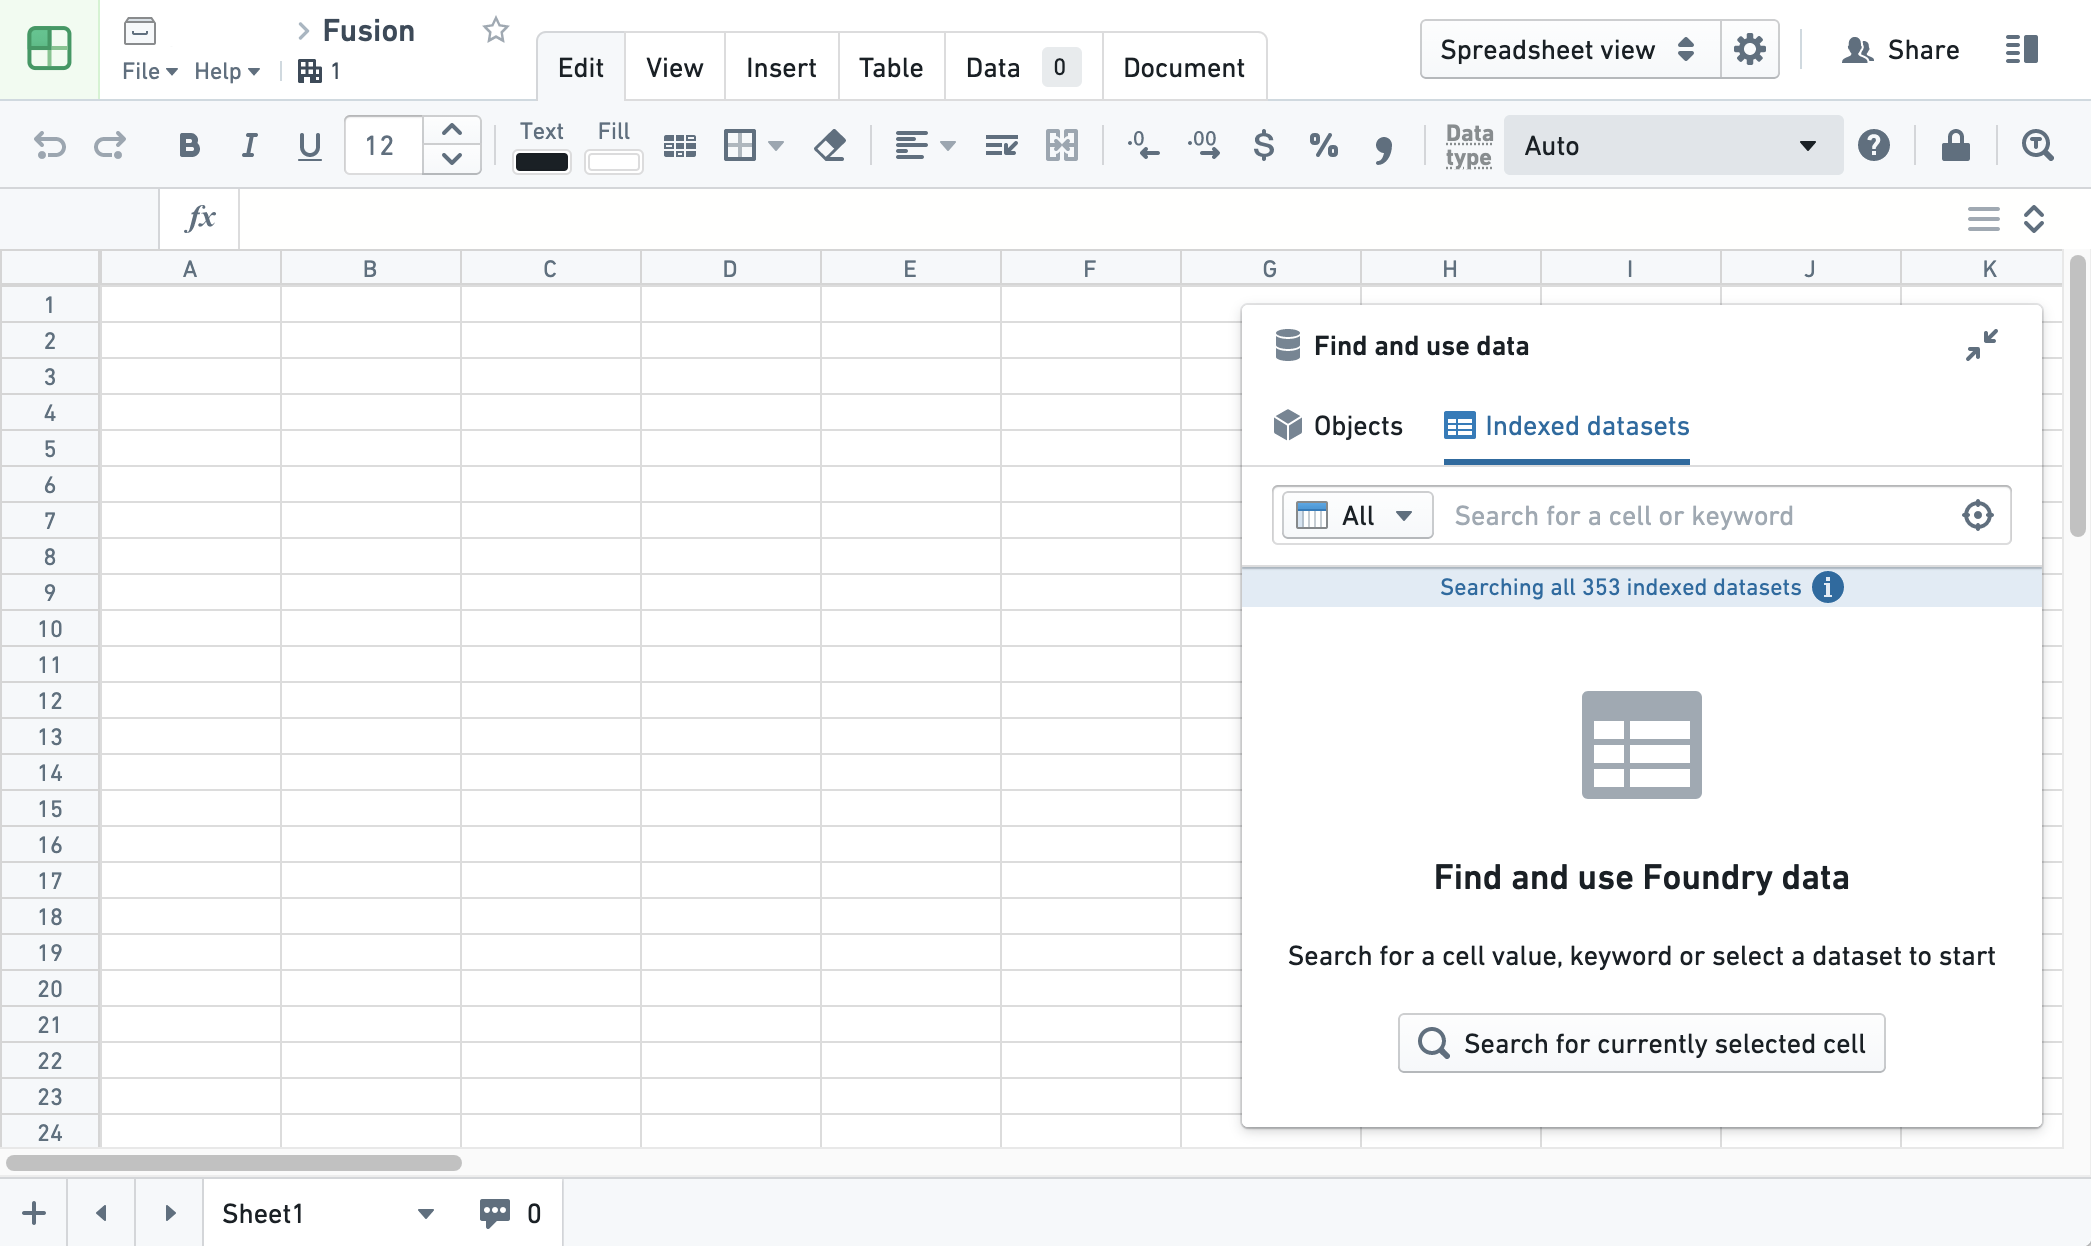Viewport: 2091px width, 1246px height.
Task: Toggle the right sidebar panel icon
Action: (x=2022, y=49)
